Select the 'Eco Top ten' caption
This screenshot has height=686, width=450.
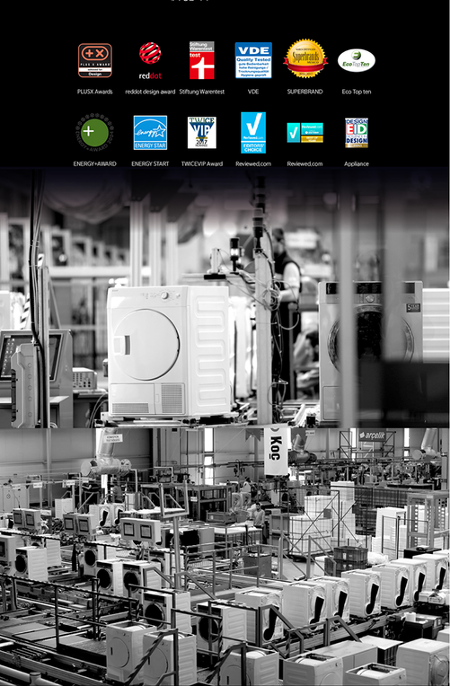click(x=356, y=92)
